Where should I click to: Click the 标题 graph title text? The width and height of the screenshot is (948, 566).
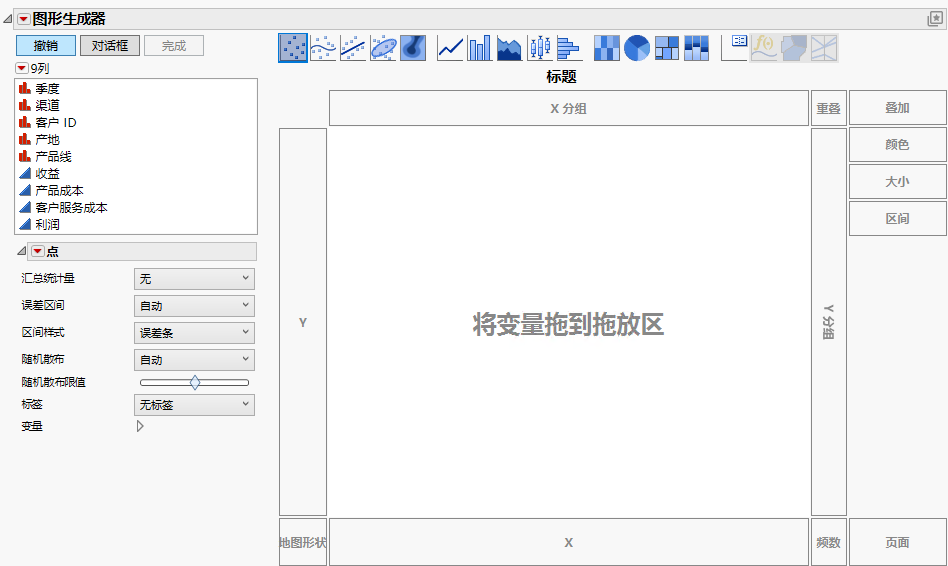(x=562, y=77)
